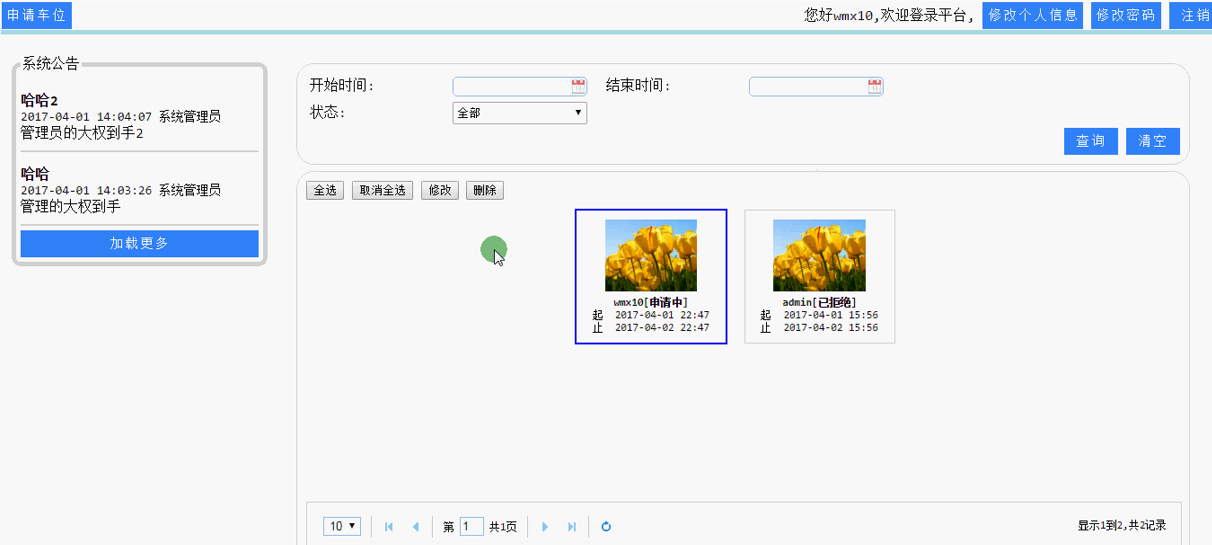This screenshot has height=545, width=1212.
Task: Click the 显示1到2,共2记录 status text
Action: (x=1121, y=526)
